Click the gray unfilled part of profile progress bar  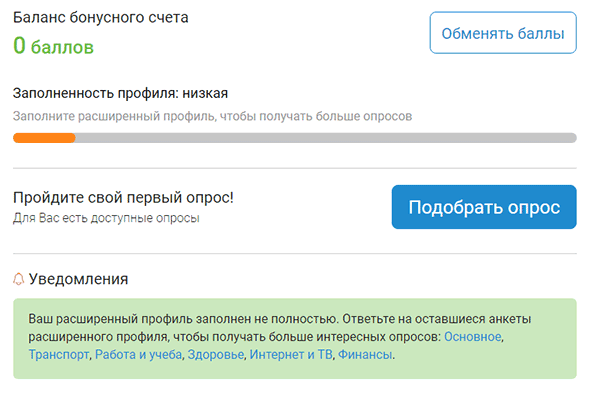326,138
